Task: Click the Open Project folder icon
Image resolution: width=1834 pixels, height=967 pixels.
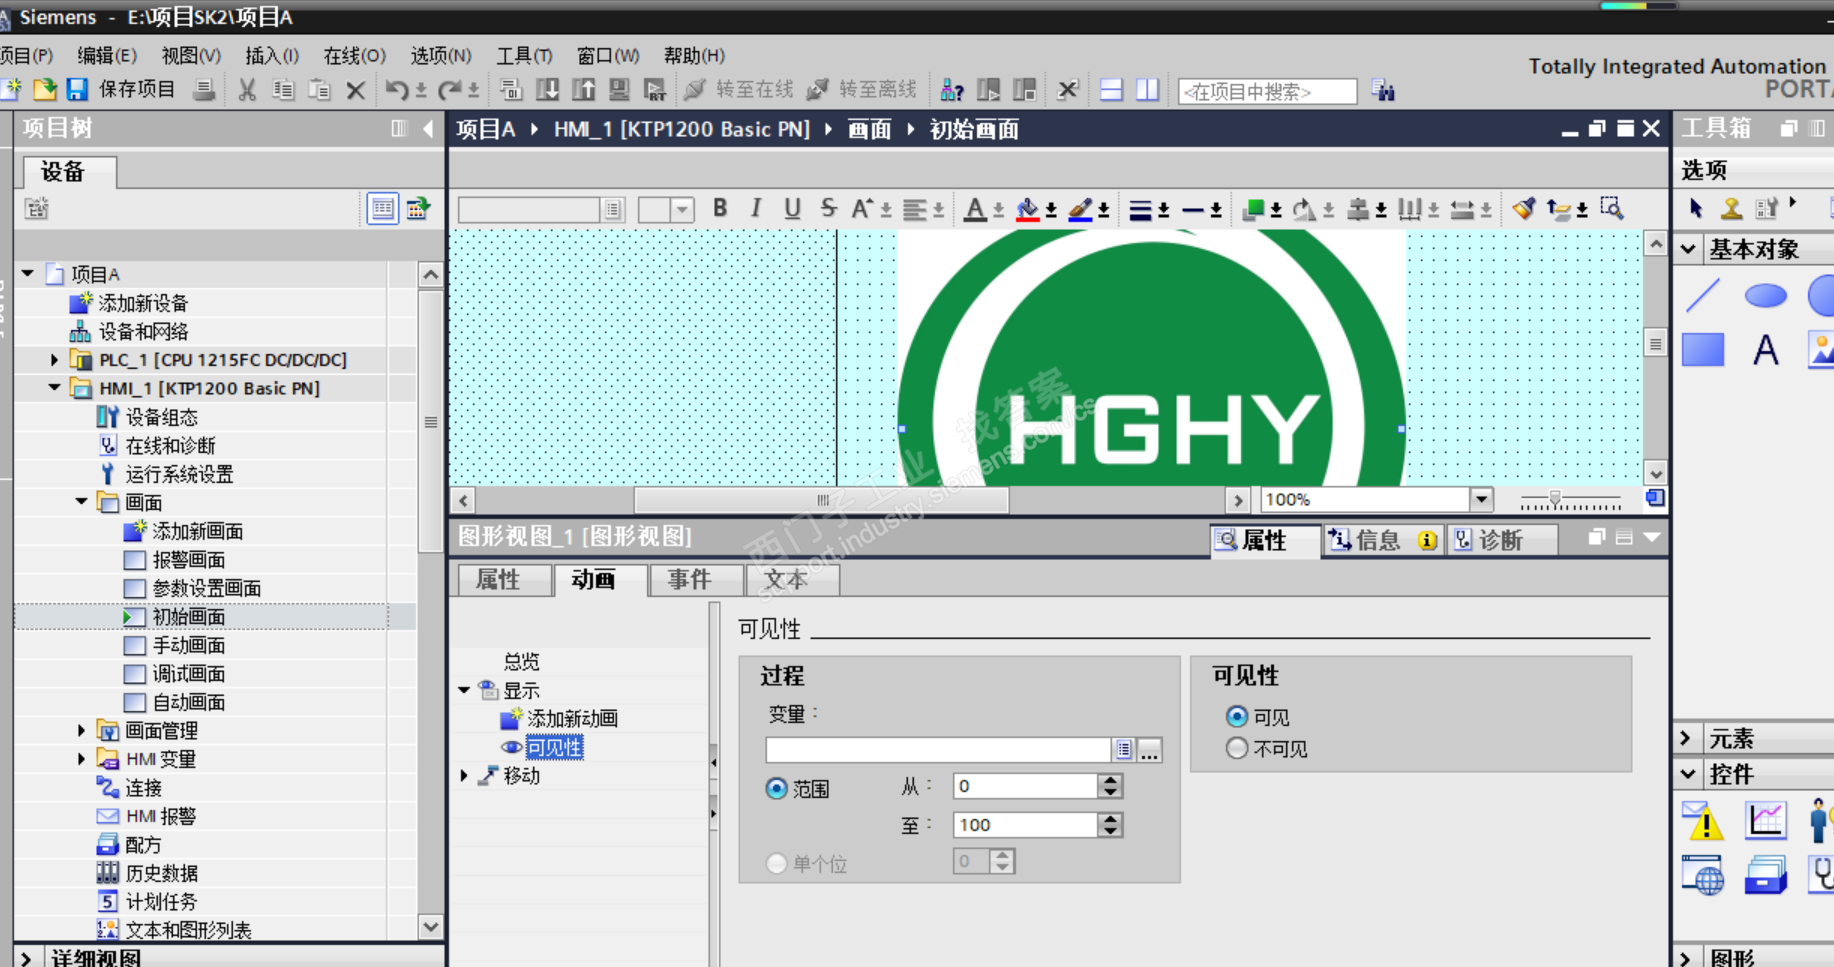Action: coord(44,90)
